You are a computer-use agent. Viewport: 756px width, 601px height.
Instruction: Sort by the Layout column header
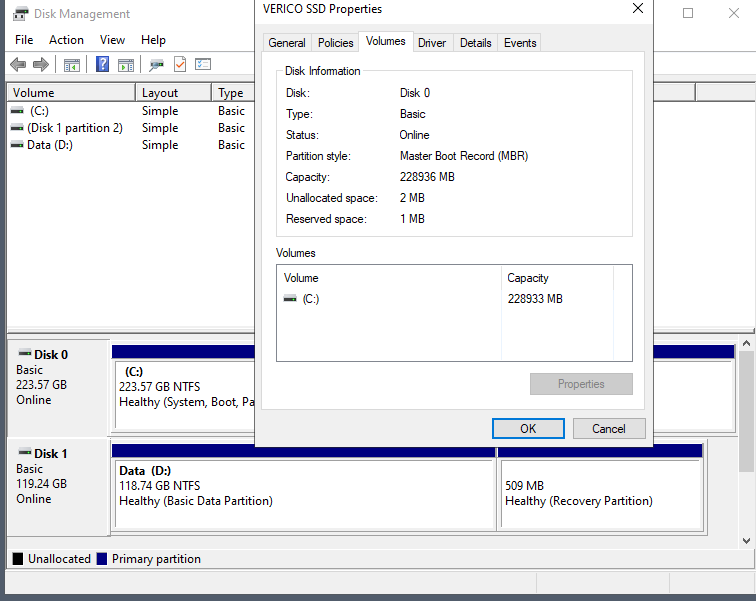[174, 93]
